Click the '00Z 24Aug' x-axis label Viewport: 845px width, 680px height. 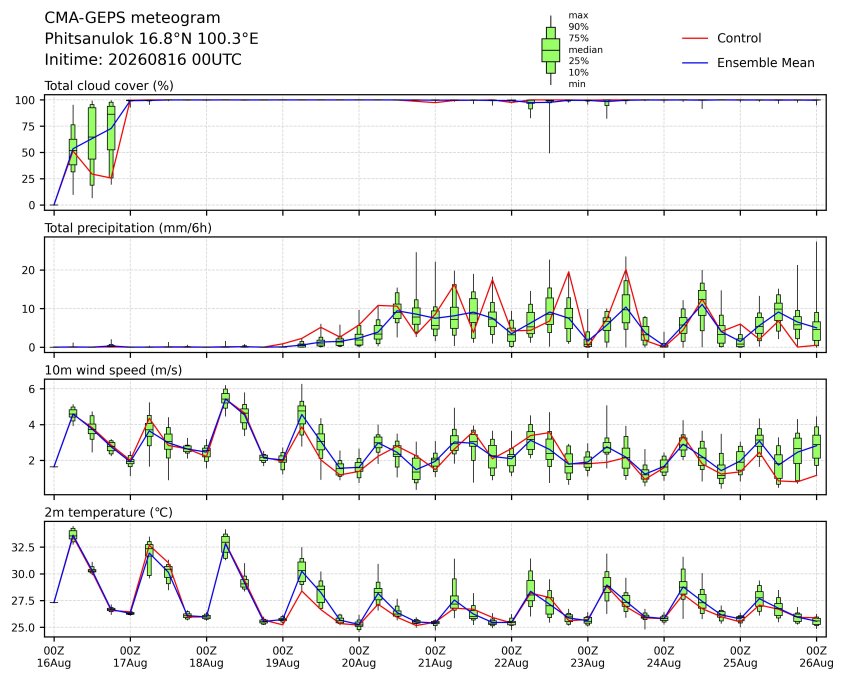(664, 657)
